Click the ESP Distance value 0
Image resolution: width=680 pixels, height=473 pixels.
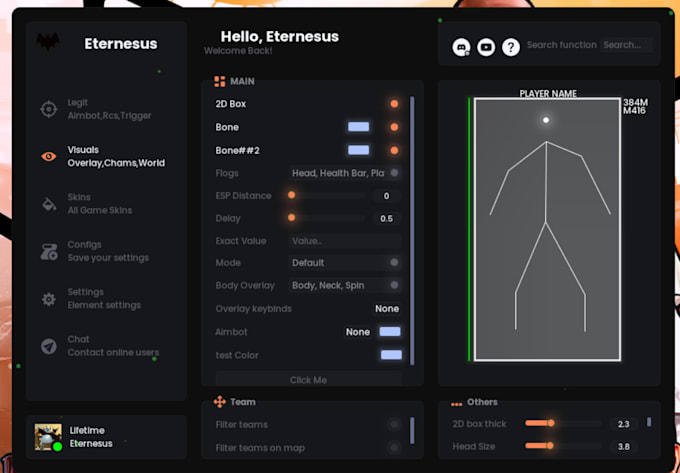[x=386, y=196]
